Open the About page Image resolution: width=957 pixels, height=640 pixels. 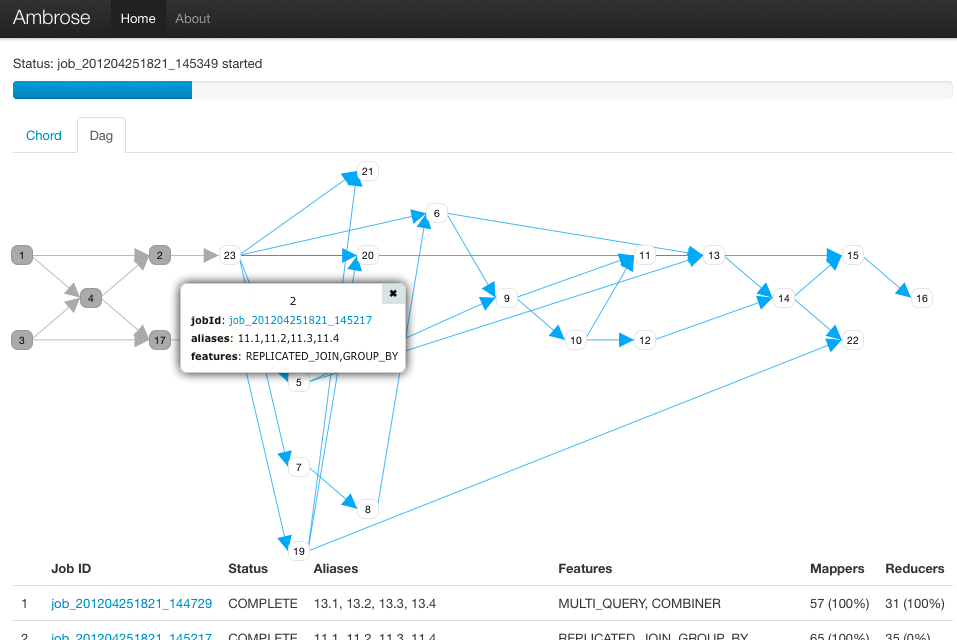click(192, 18)
